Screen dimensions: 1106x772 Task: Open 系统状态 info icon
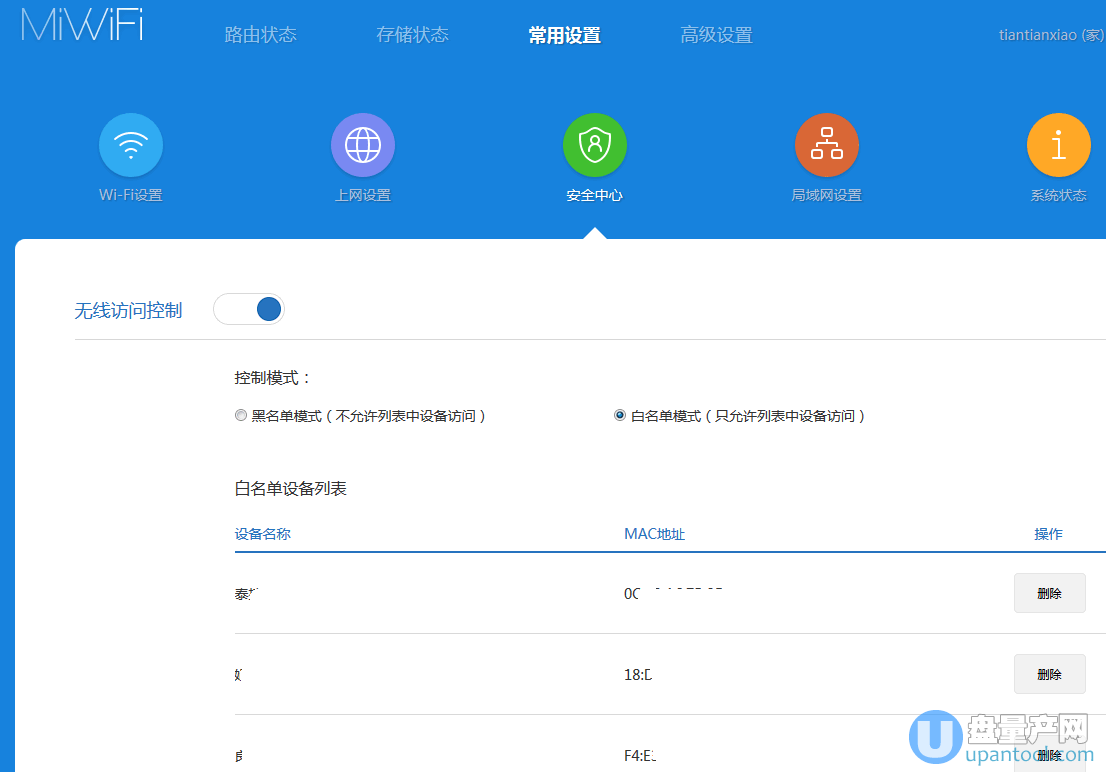(x=1058, y=144)
